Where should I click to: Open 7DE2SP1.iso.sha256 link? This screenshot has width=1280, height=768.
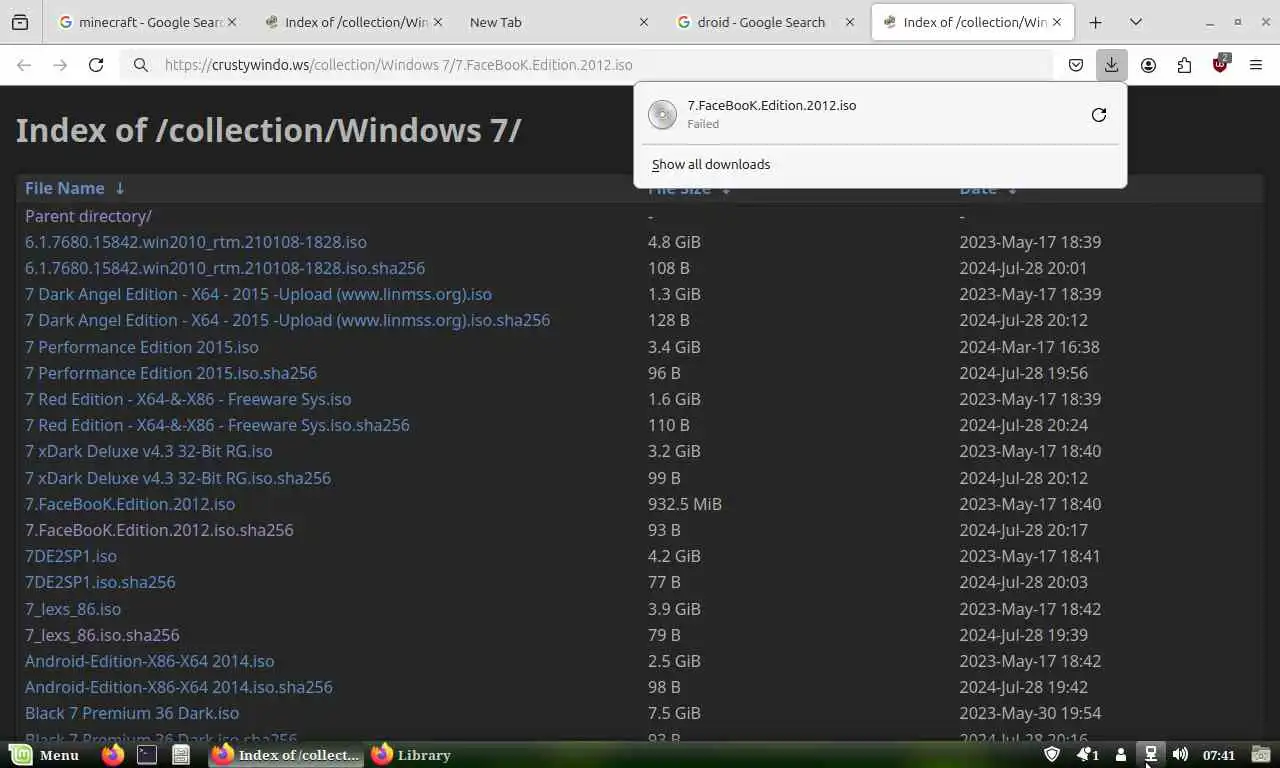[x=100, y=582]
